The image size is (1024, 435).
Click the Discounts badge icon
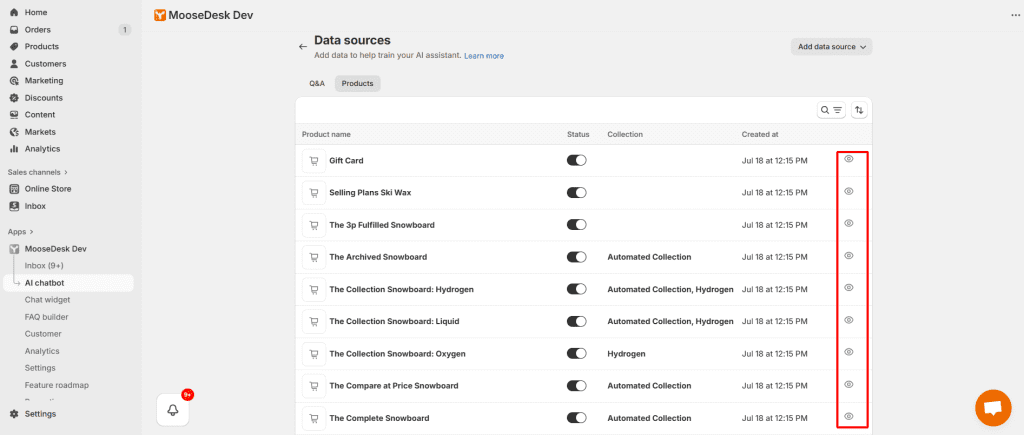(x=14, y=97)
